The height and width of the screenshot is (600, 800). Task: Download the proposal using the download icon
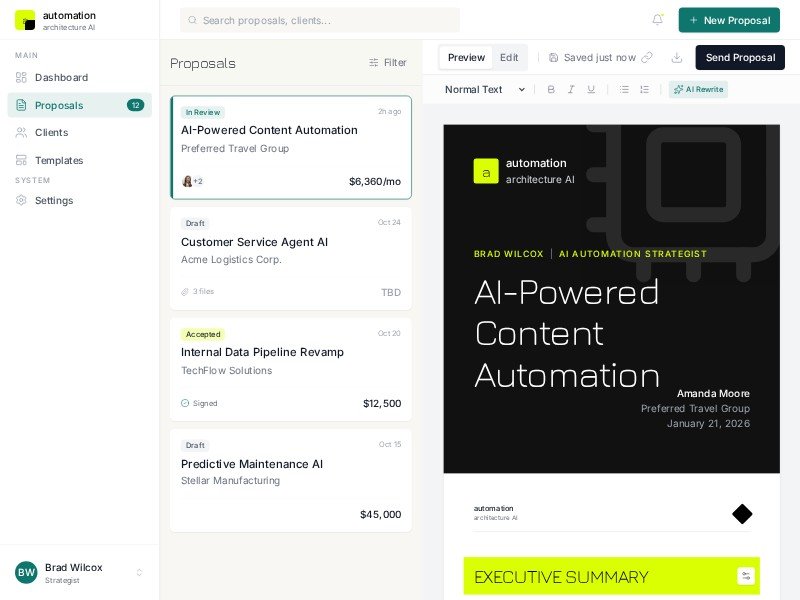(677, 58)
